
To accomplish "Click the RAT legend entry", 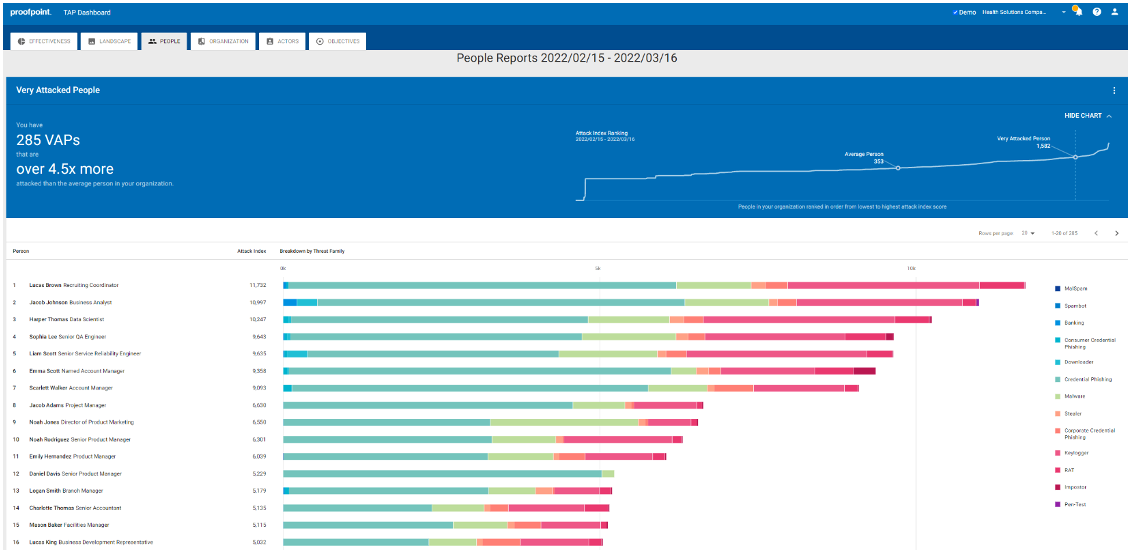I will (1065, 471).
